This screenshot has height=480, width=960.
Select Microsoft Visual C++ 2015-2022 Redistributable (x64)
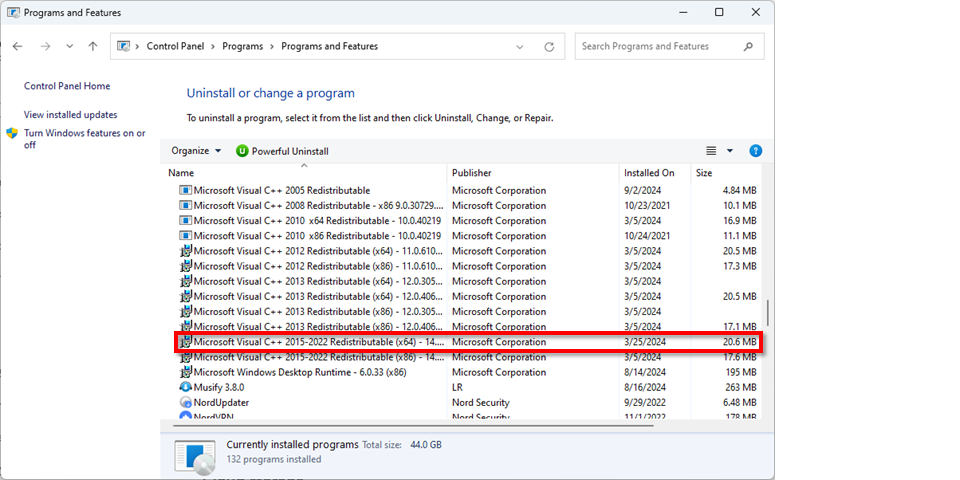click(x=318, y=342)
